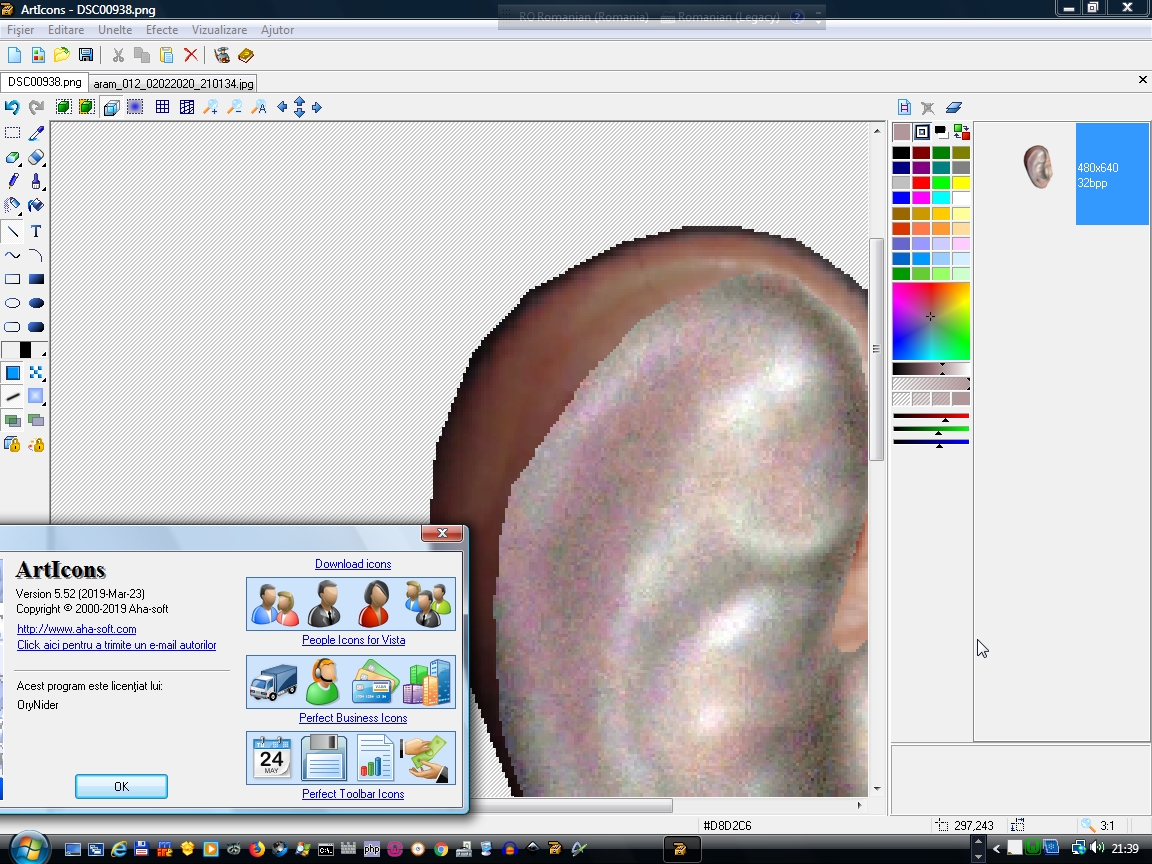Toggle the 3D cube view mode button

(x=111, y=107)
